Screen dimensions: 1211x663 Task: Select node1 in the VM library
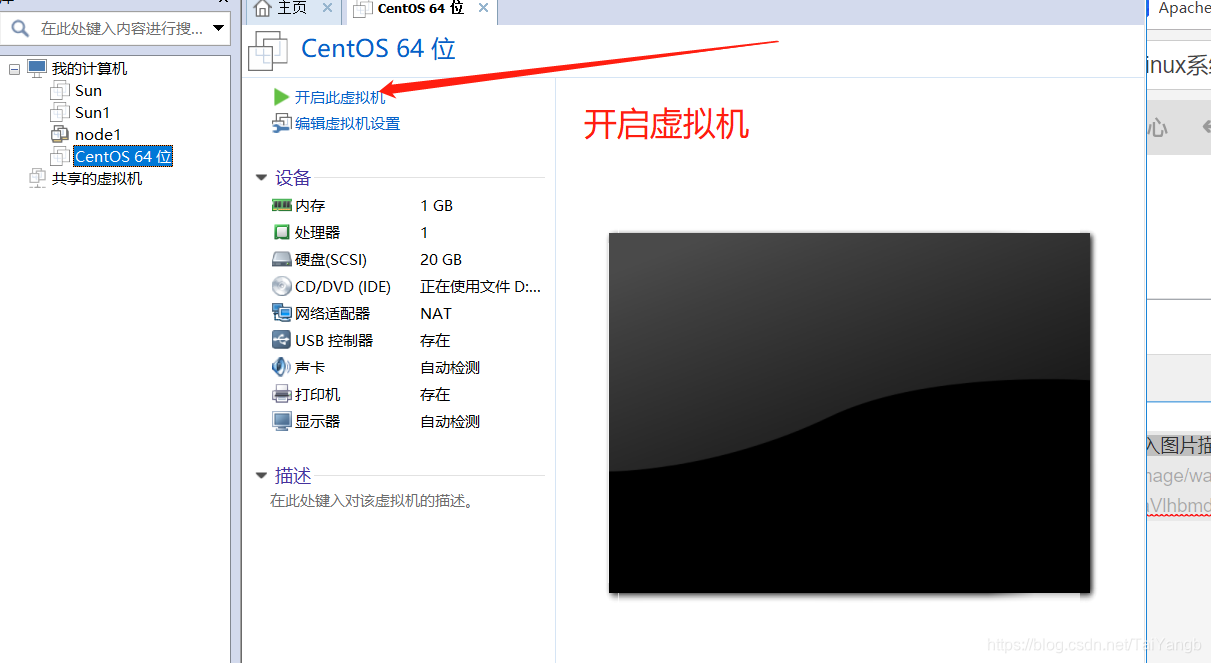click(98, 134)
